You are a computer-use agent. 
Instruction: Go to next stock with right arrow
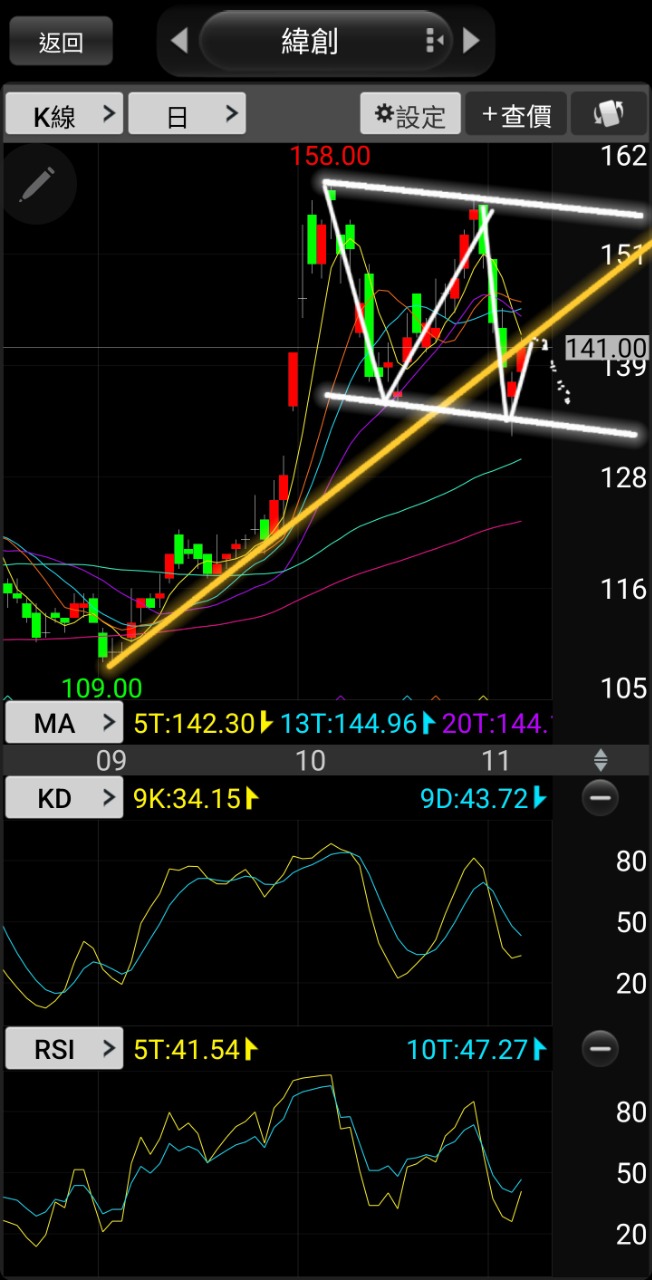[471, 41]
